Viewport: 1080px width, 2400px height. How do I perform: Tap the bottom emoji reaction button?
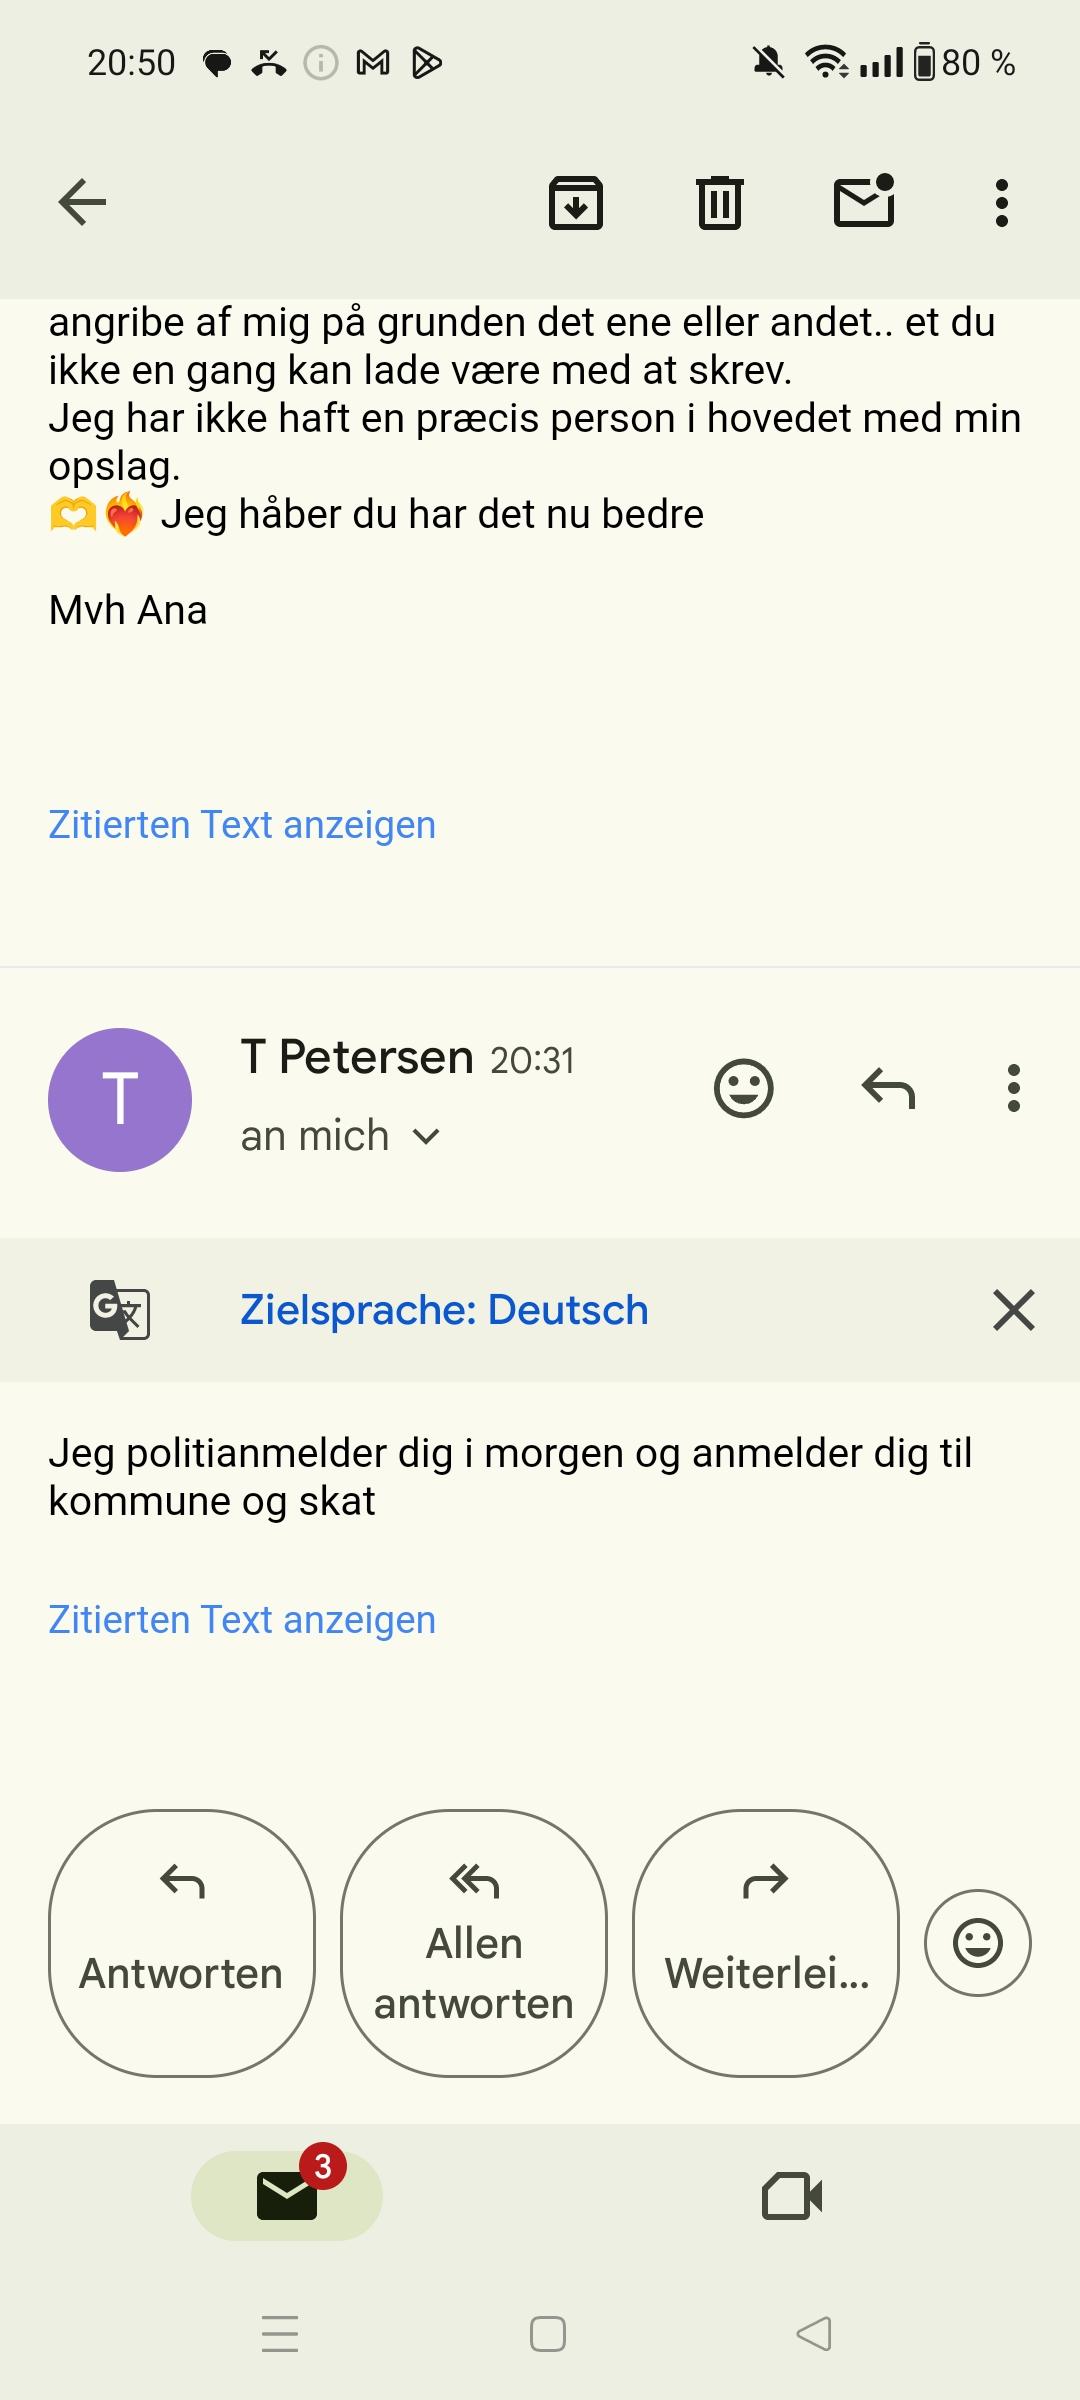click(x=977, y=1943)
